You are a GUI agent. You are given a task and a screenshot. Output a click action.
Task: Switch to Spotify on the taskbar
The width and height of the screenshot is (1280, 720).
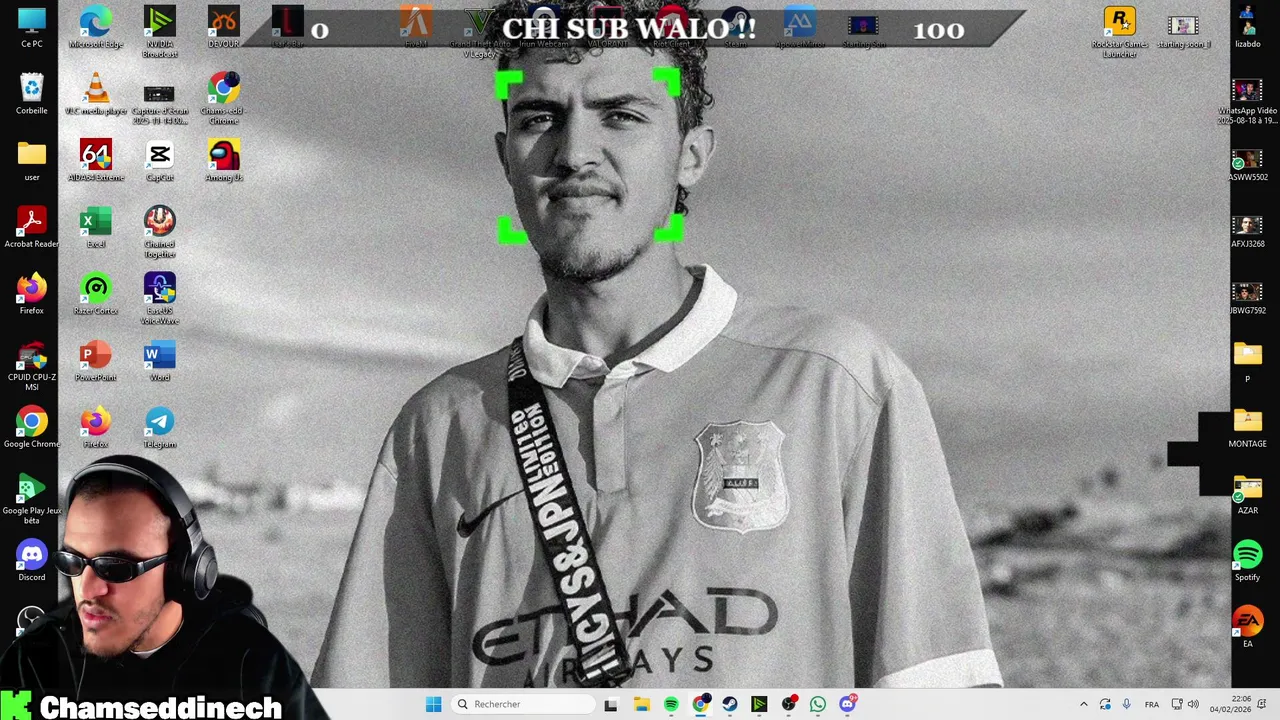click(671, 704)
